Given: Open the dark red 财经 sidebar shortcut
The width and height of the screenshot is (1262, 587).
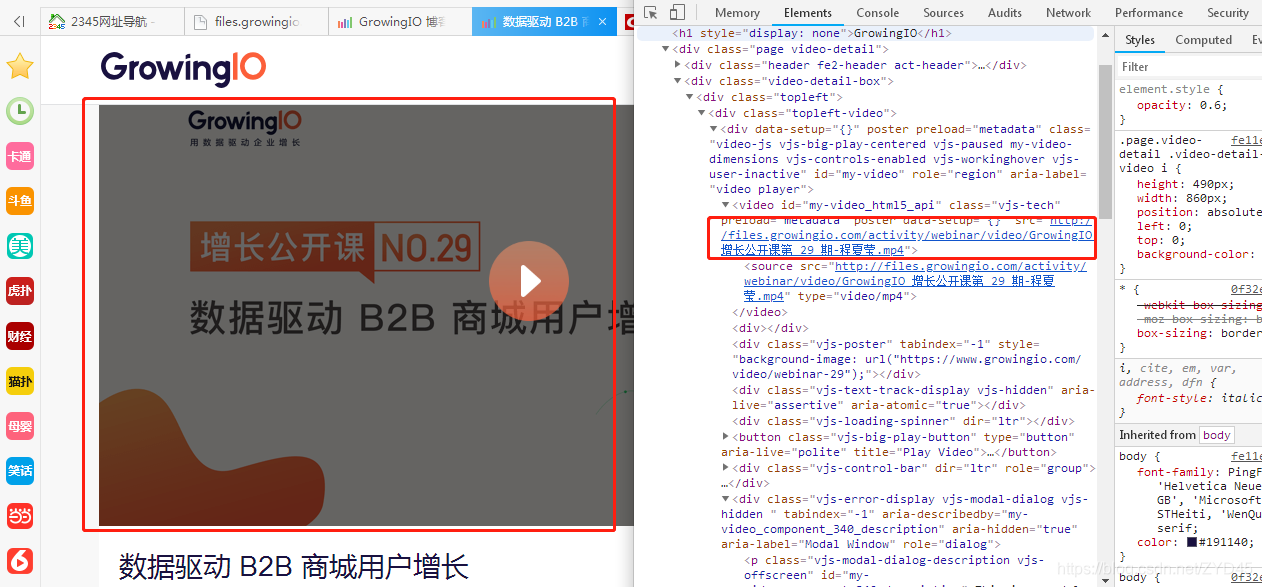Looking at the screenshot, I should point(20,336).
